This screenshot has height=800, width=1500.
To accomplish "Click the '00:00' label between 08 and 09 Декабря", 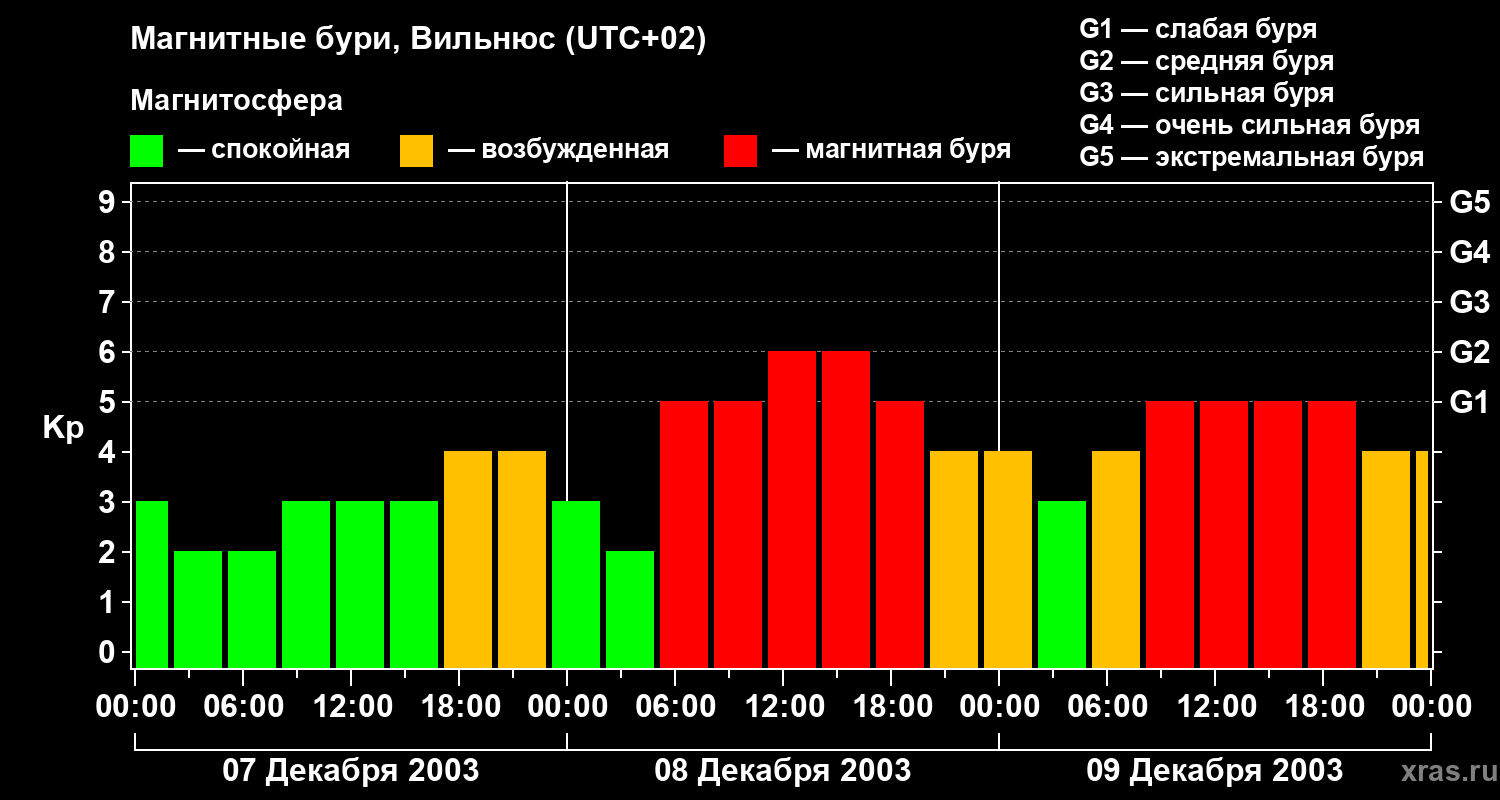I will click(999, 706).
